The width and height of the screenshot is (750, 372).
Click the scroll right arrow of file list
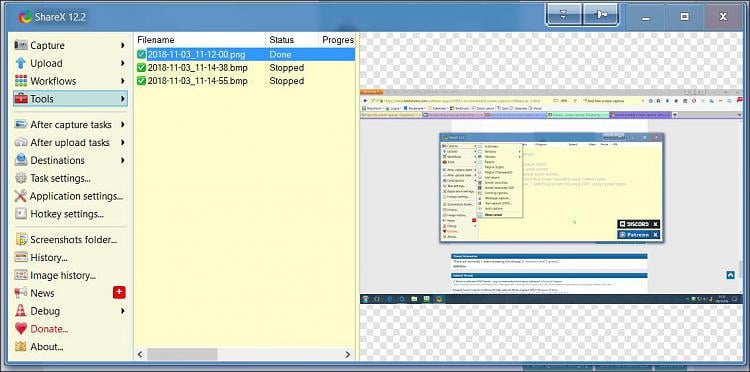[x=348, y=354]
